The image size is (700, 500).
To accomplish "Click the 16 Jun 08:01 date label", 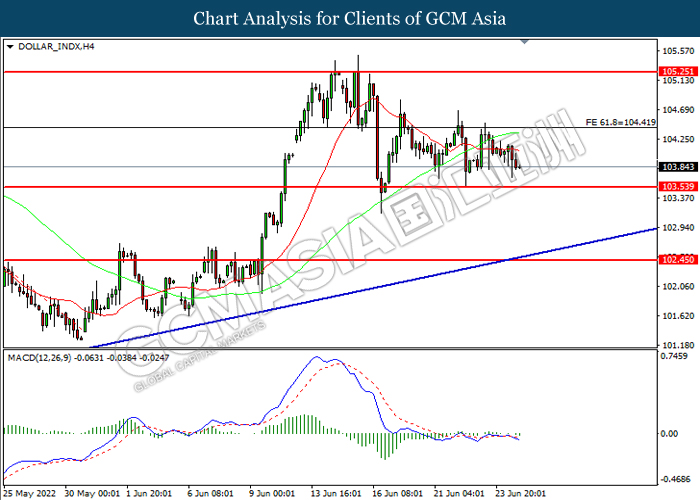I will [x=397, y=493].
